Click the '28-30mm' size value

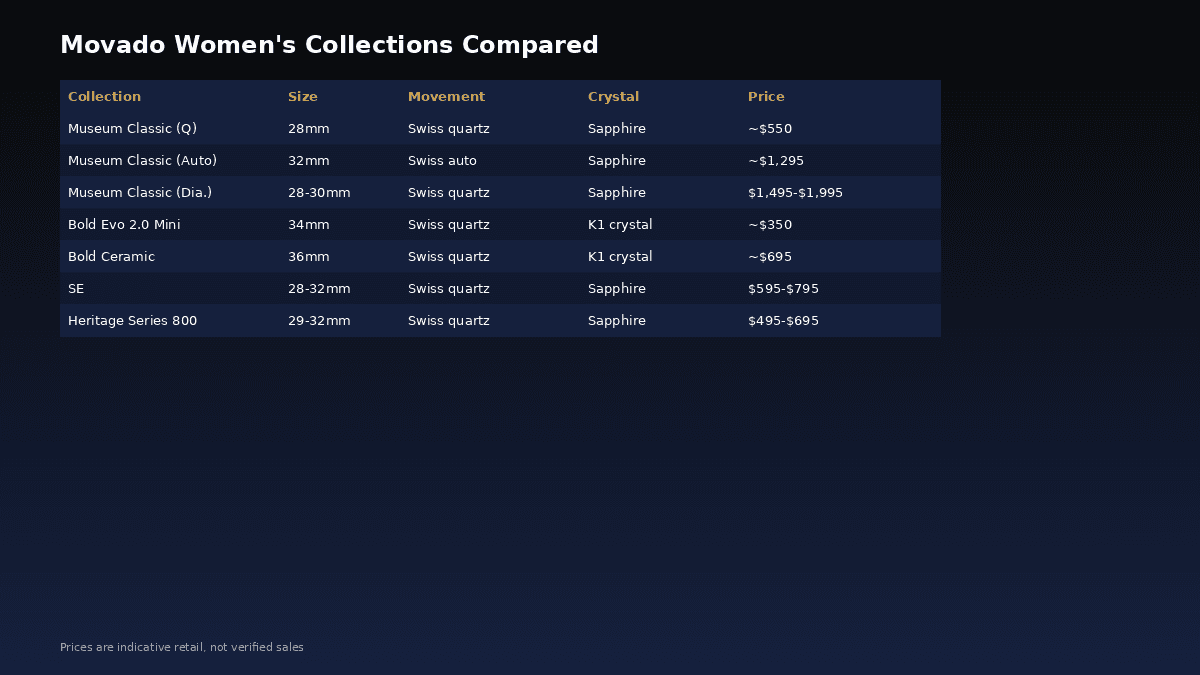point(319,193)
